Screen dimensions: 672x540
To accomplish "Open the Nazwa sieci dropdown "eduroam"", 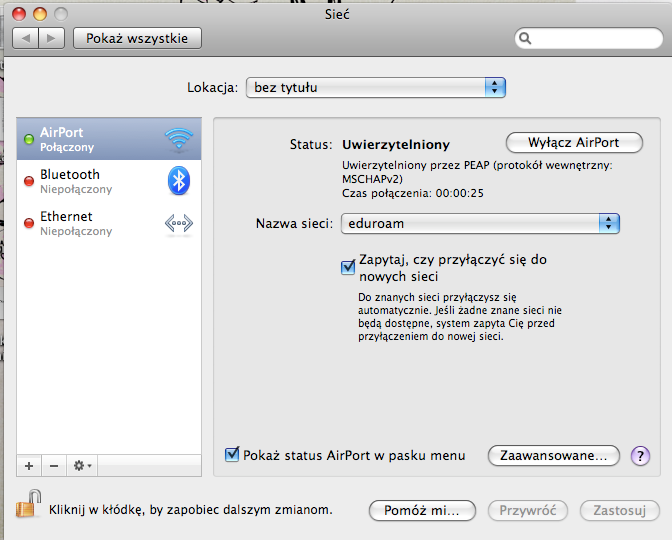I will pos(480,224).
